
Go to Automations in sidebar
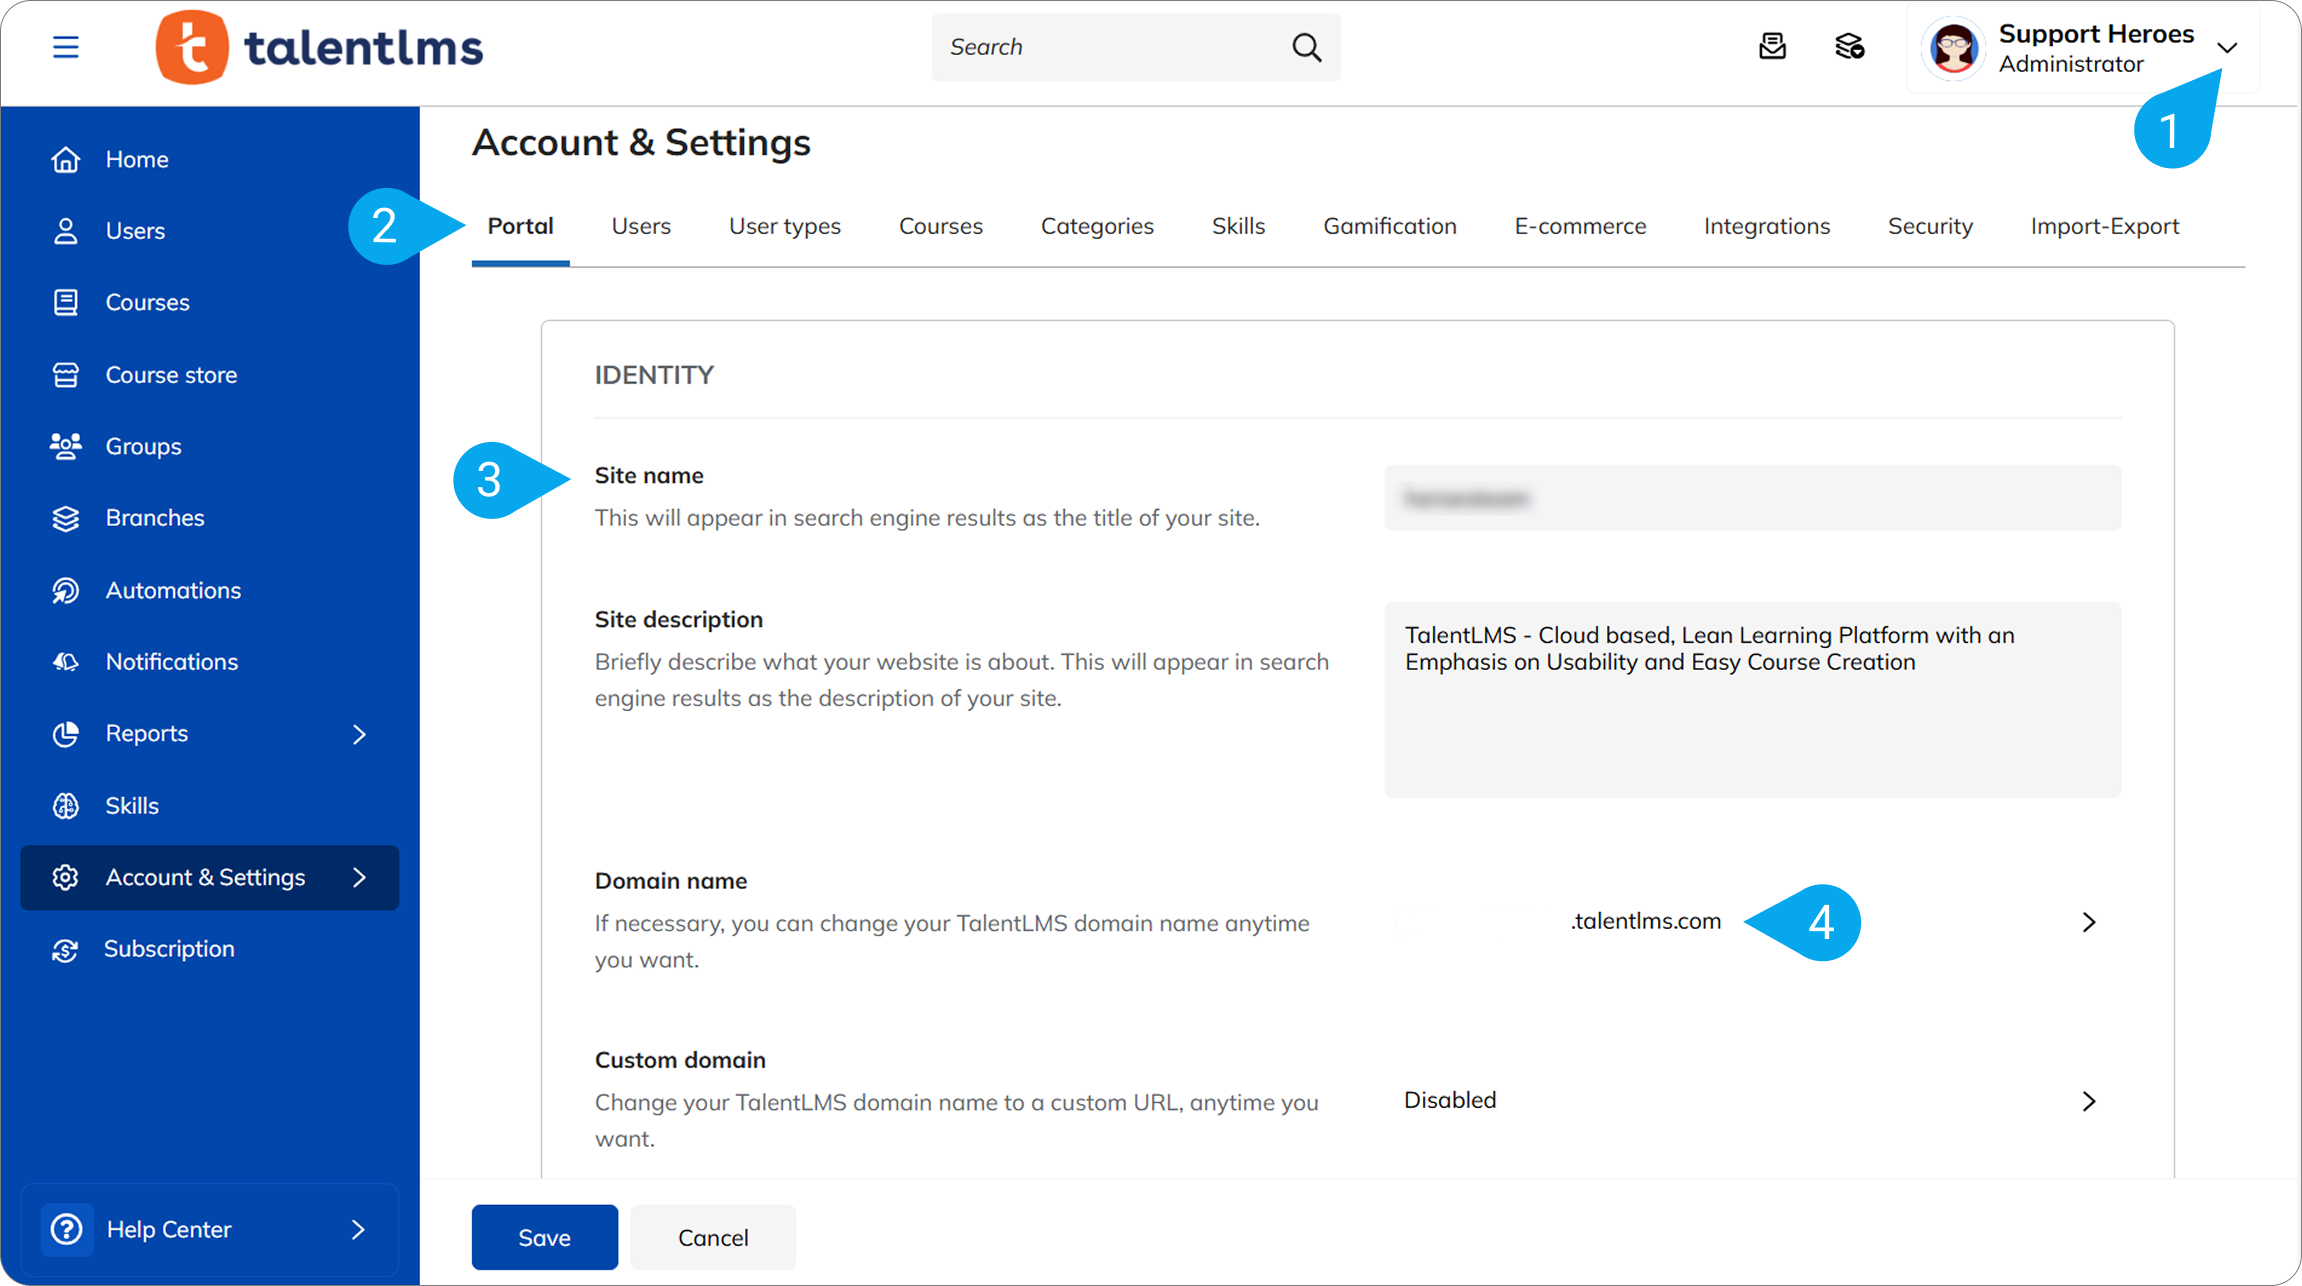[x=173, y=590]
